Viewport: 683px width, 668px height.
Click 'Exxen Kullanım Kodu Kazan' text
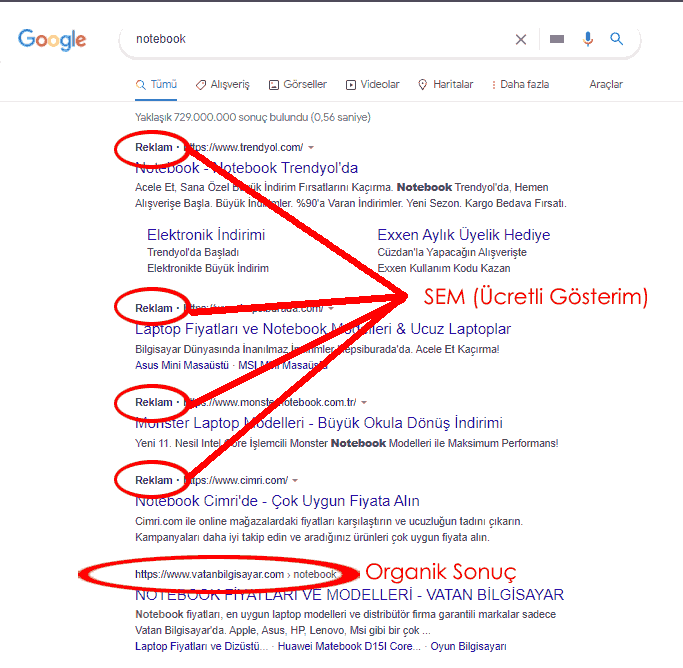coord(444,268)
